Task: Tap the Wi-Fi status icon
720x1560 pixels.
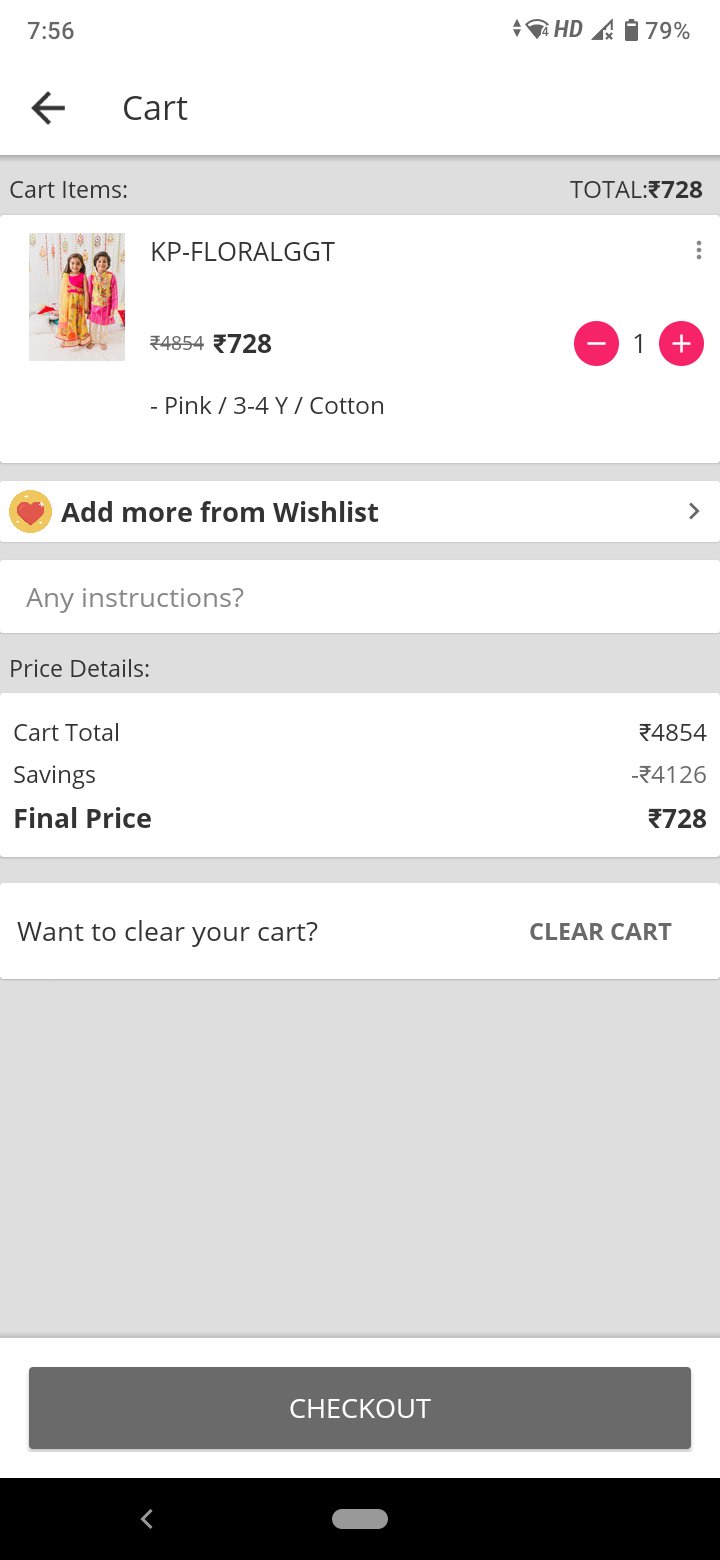Action: click(537, 30)
